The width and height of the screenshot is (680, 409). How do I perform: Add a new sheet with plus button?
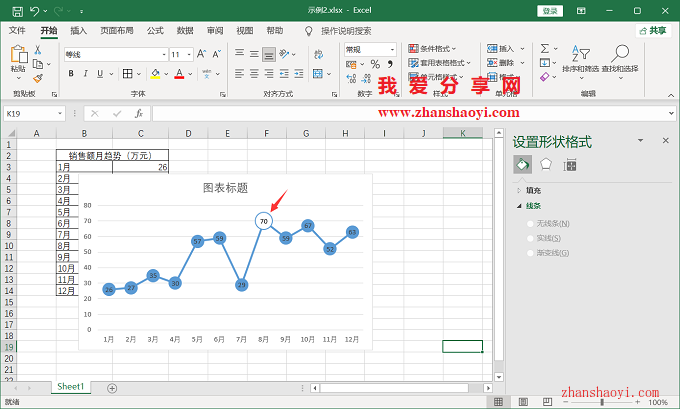tap(112, 388)
